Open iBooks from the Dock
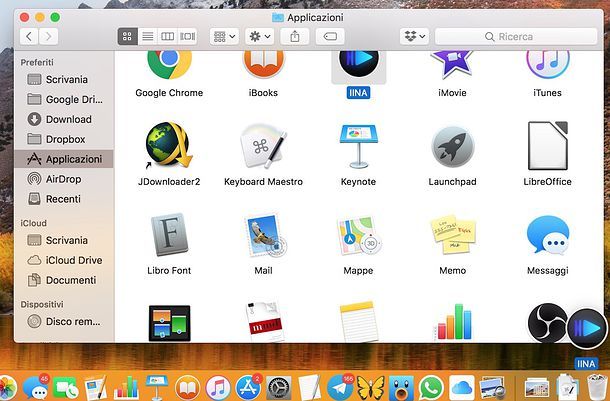Screen dimensions: 610x401 (188, 388)
